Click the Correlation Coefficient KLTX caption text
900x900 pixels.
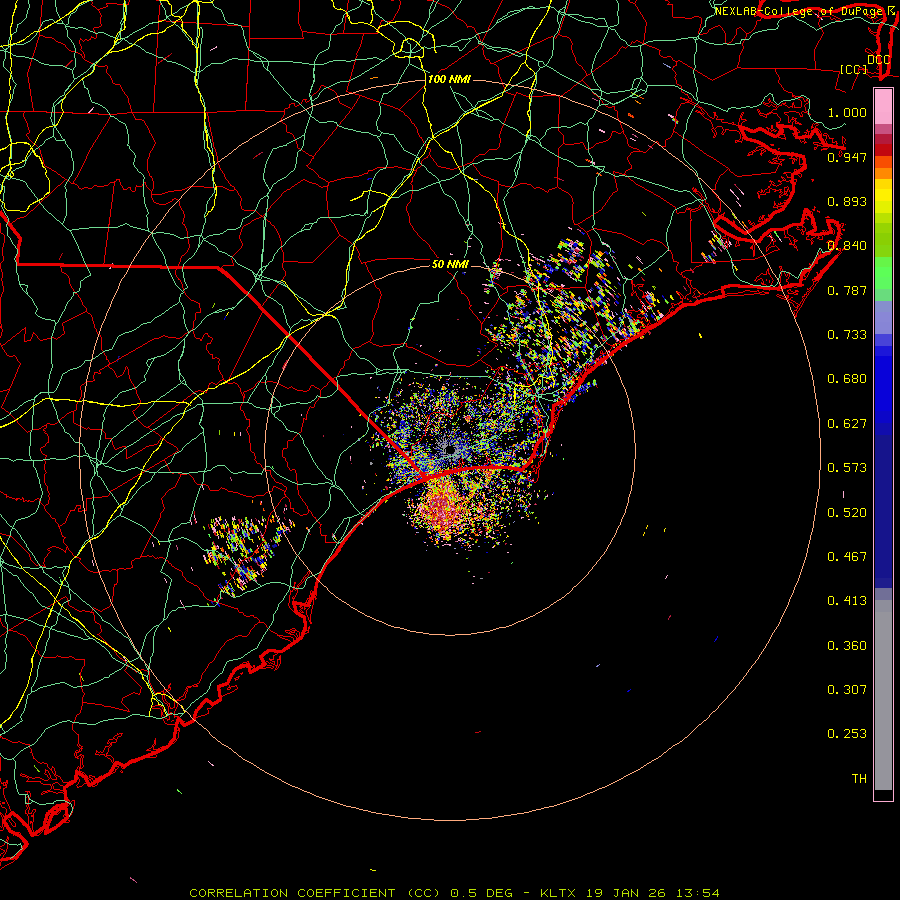[x=454, y=893]
